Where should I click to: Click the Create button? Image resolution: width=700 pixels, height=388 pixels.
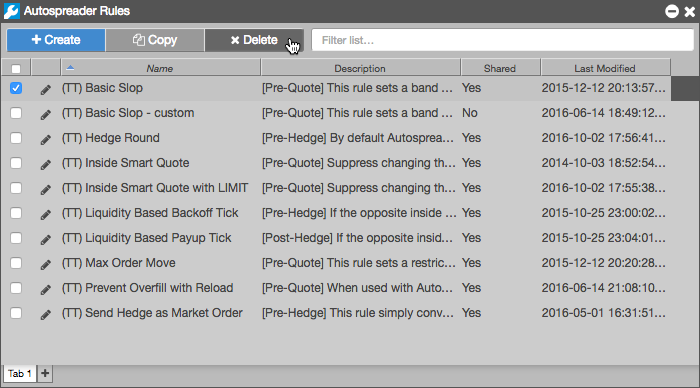[56, 40]
